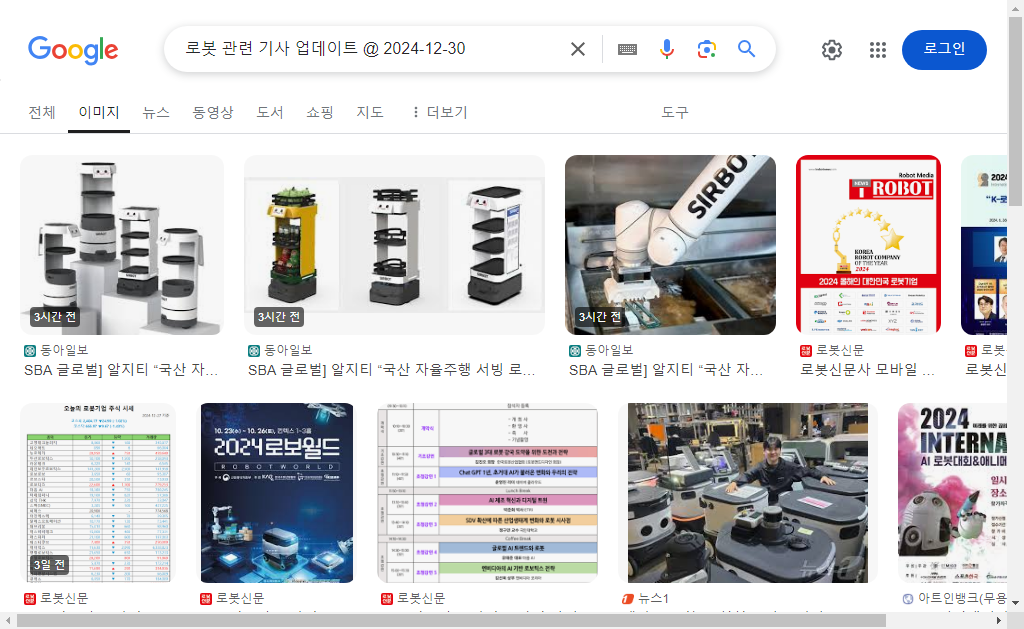Go to the 쇼핑 tab
1024x629 pixels.
click(x=319, y=112)
